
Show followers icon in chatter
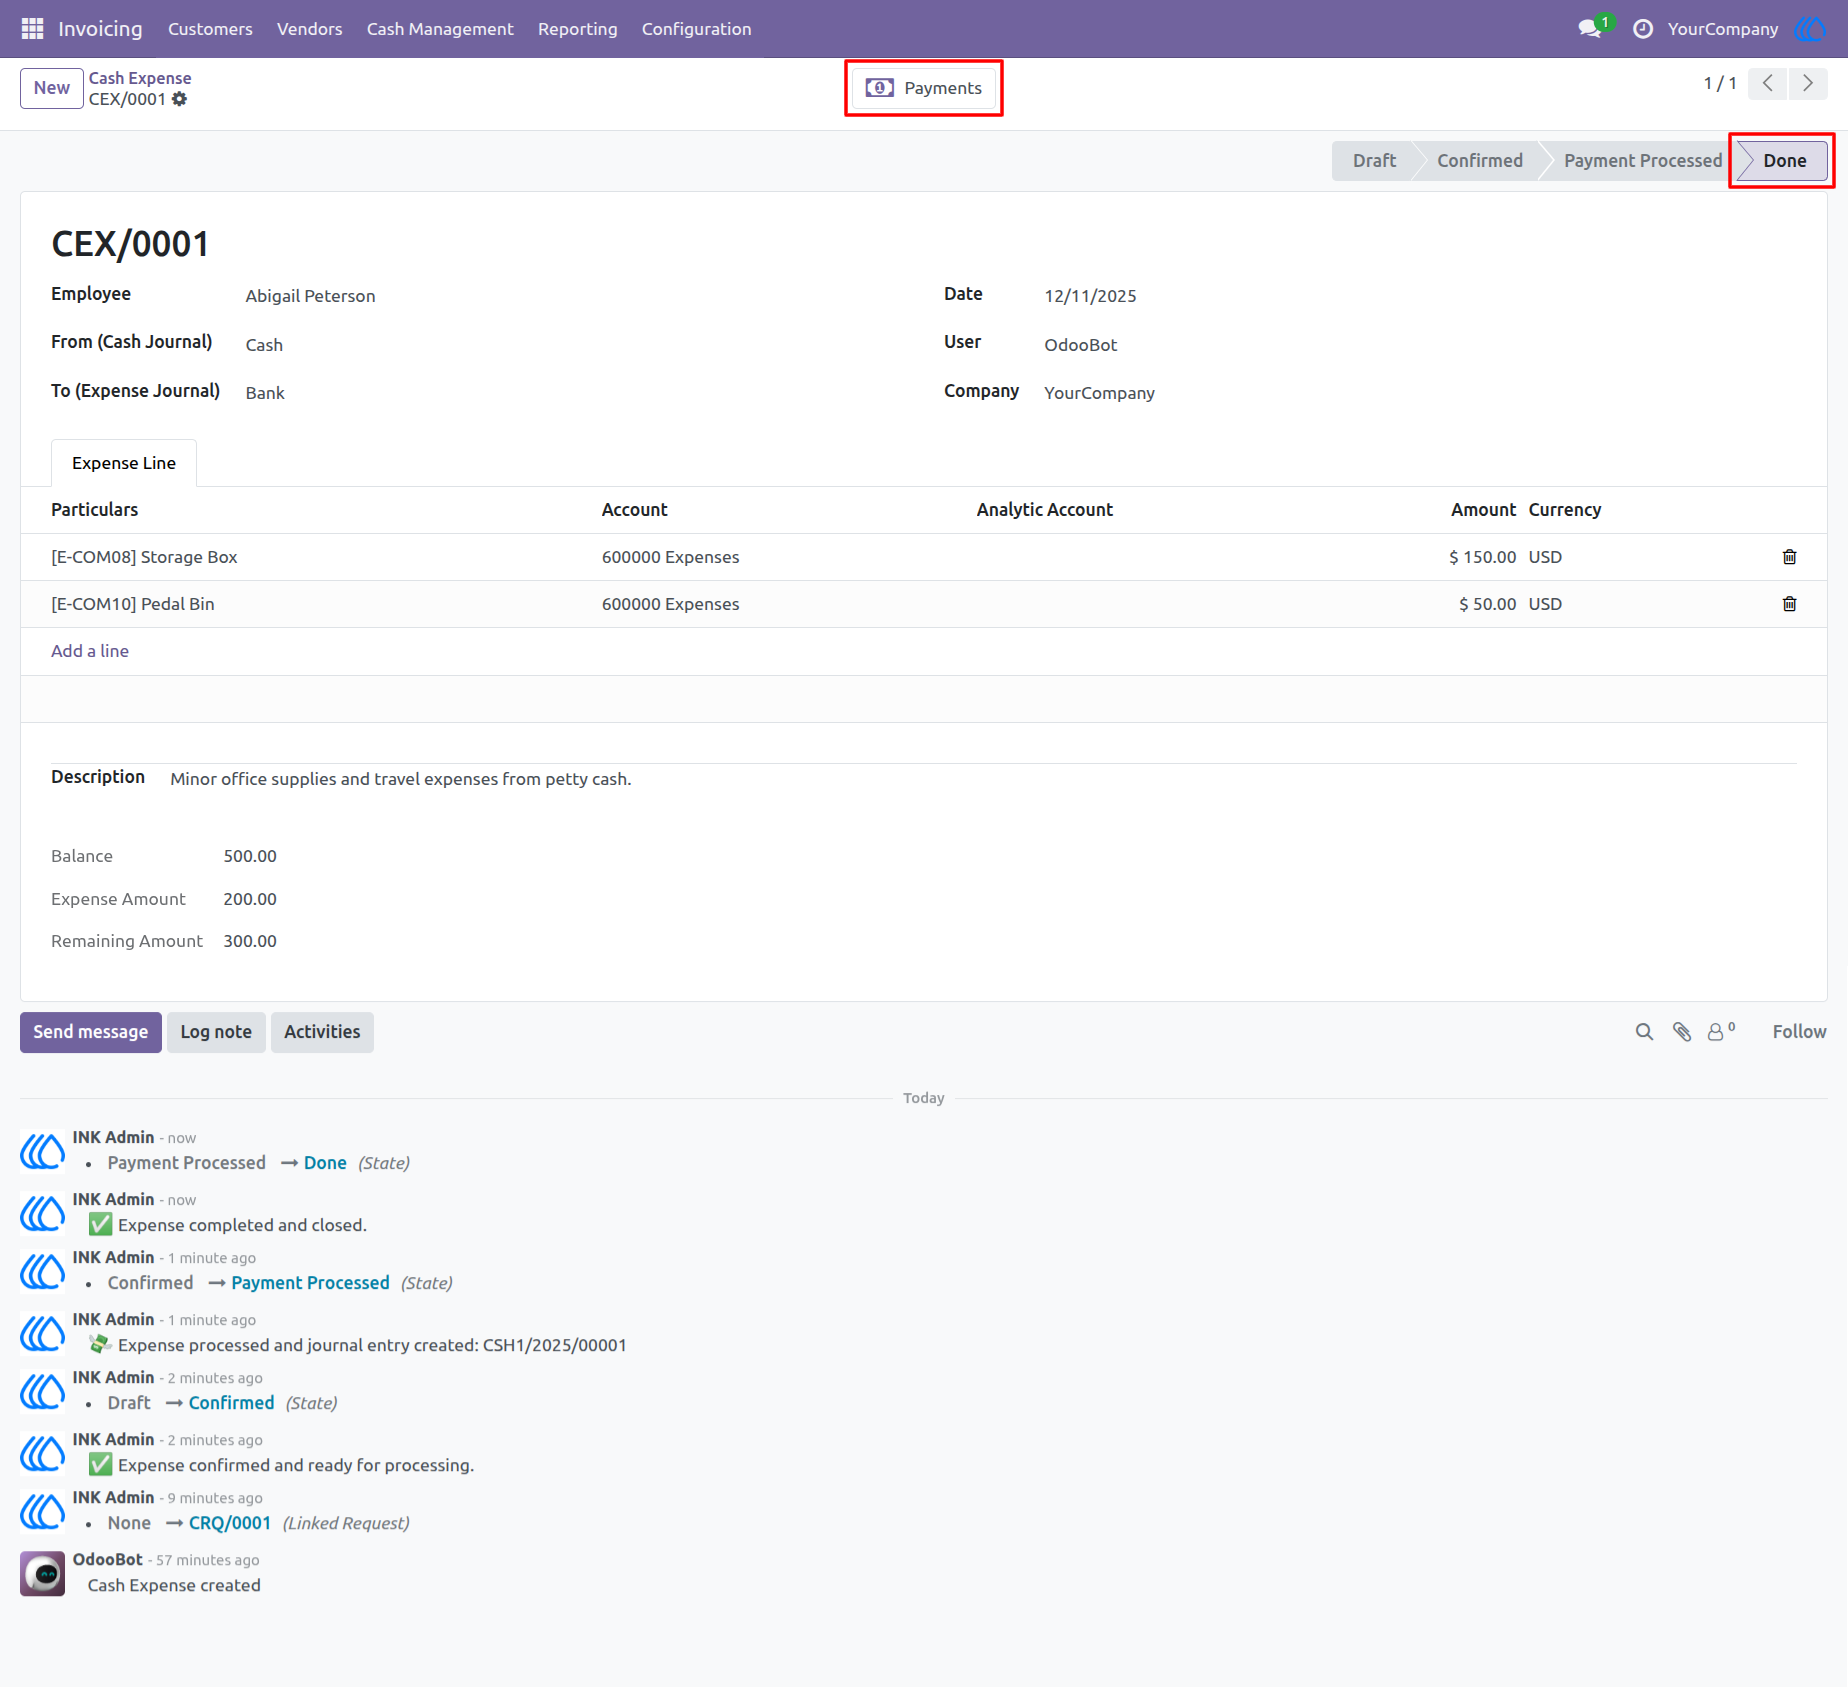[1720, 1032]
